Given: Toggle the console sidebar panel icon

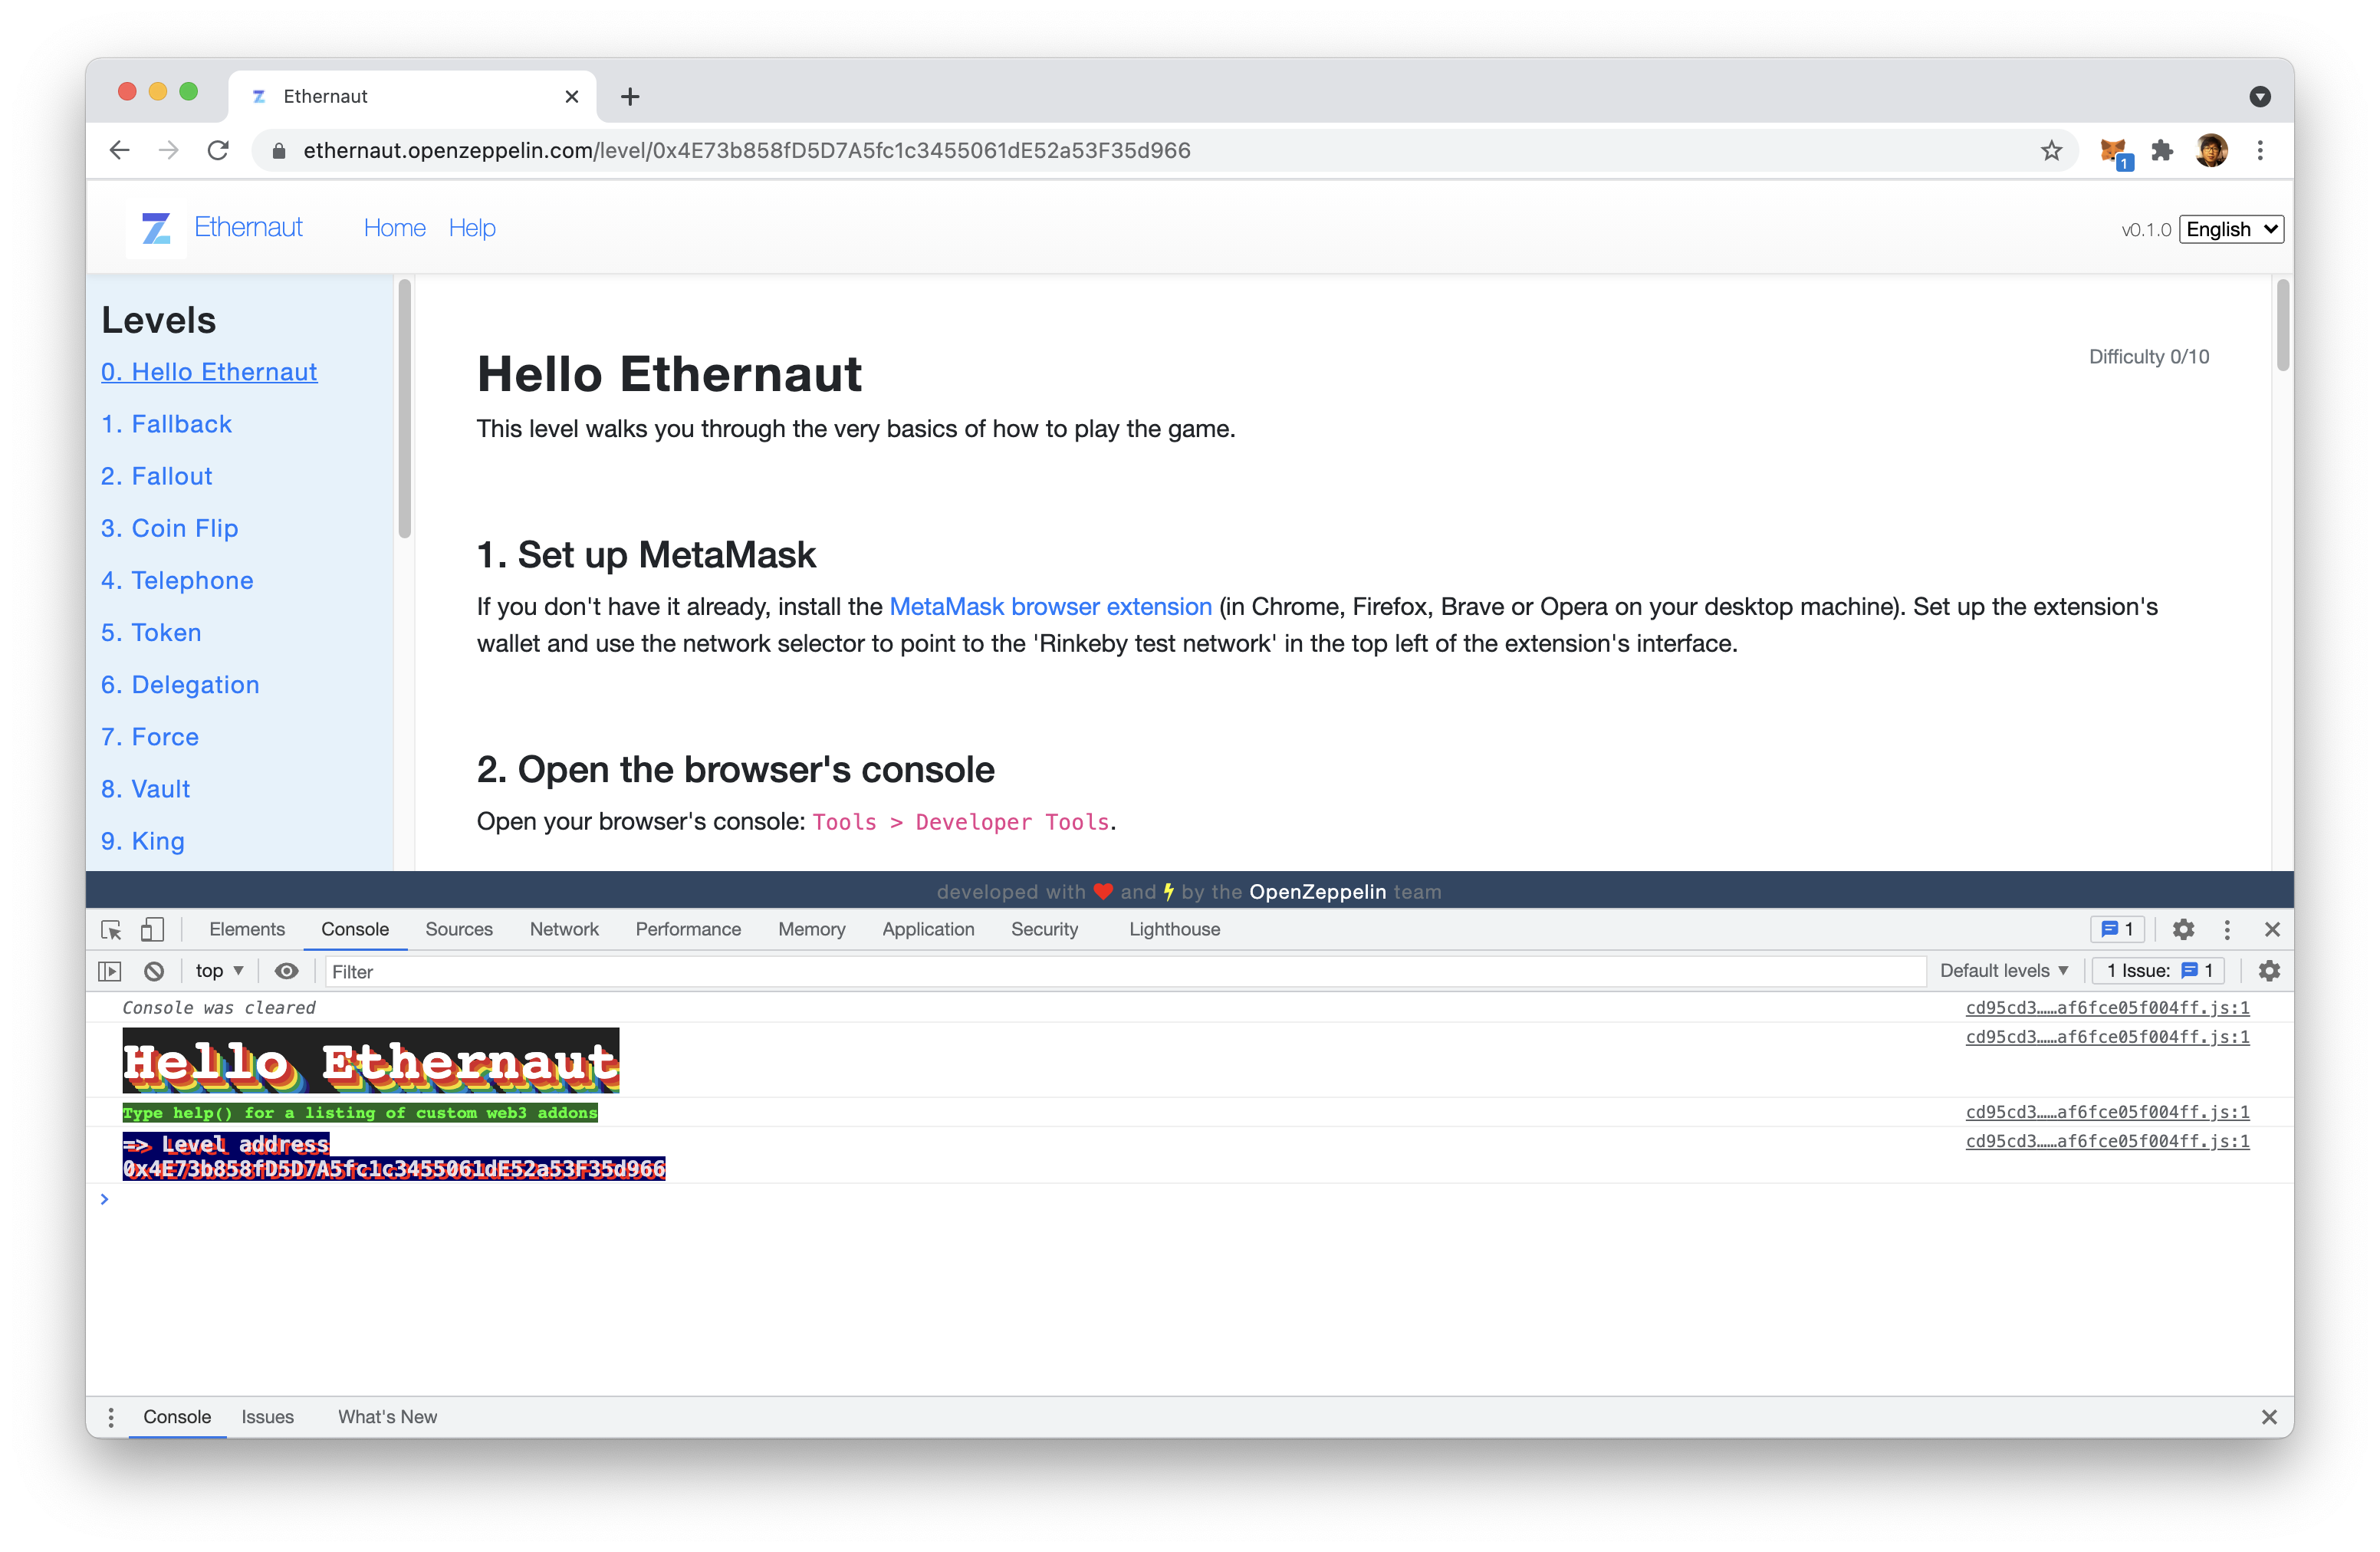Looking at the screenshot, I should click(110, 971).
